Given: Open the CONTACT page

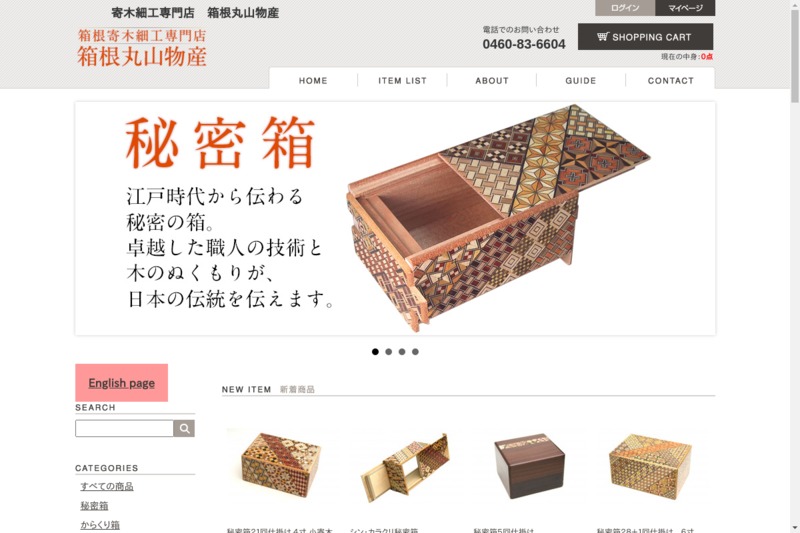Looking at the screenshot, I should point(670,81).
